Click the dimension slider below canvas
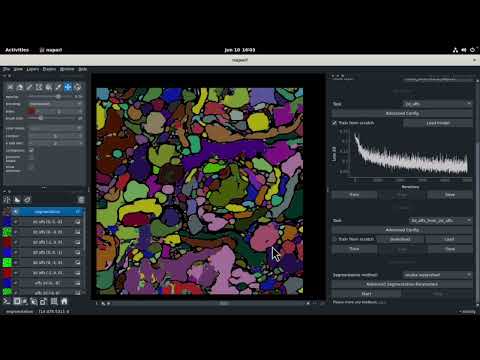Viewport: 480px width, 360px height. pyautogui.click(x=208, y=303)
